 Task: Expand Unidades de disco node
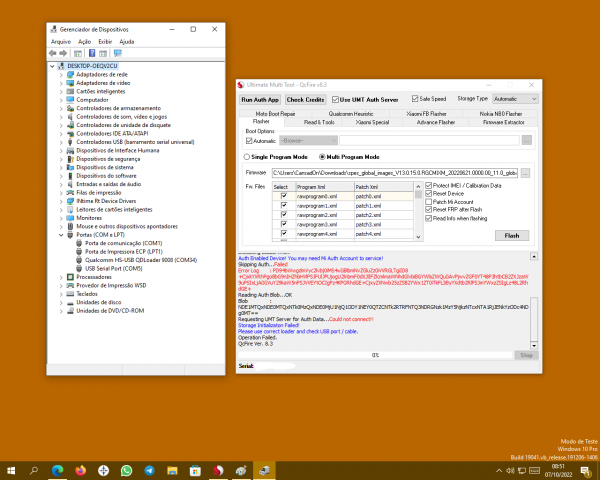coord(61,302)
